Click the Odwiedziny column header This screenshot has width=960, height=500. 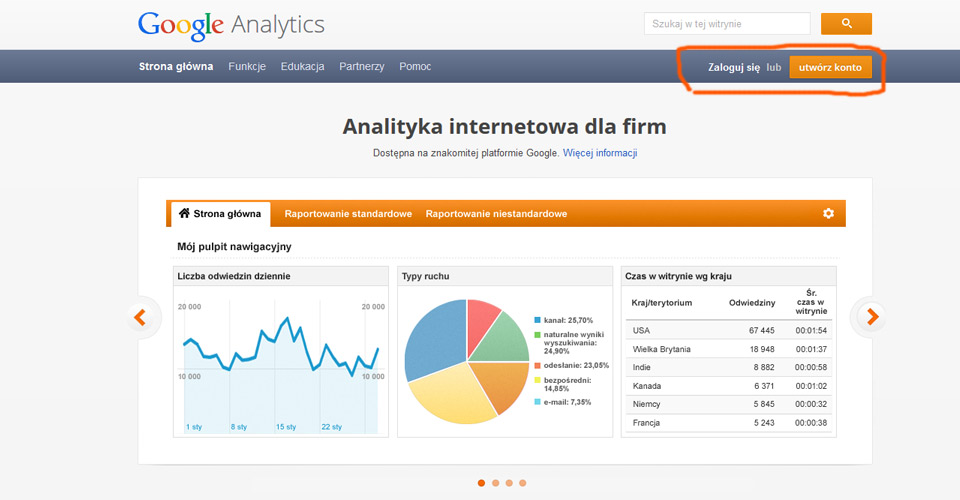752,302
